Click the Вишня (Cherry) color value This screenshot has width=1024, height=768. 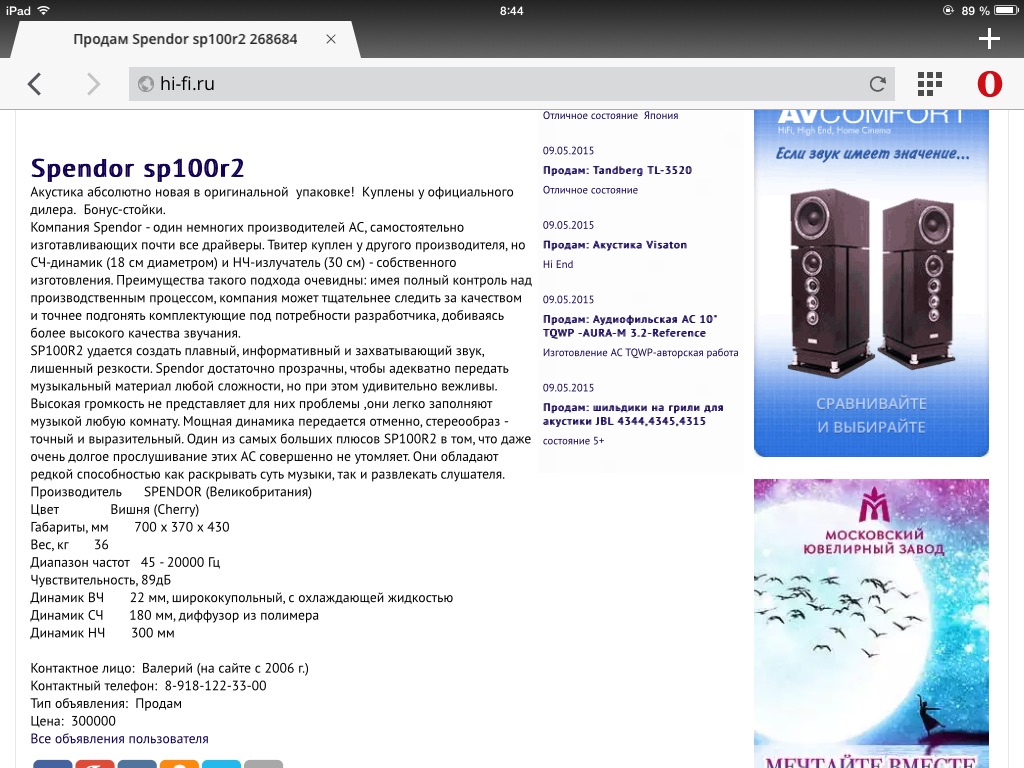coord(155,509)
